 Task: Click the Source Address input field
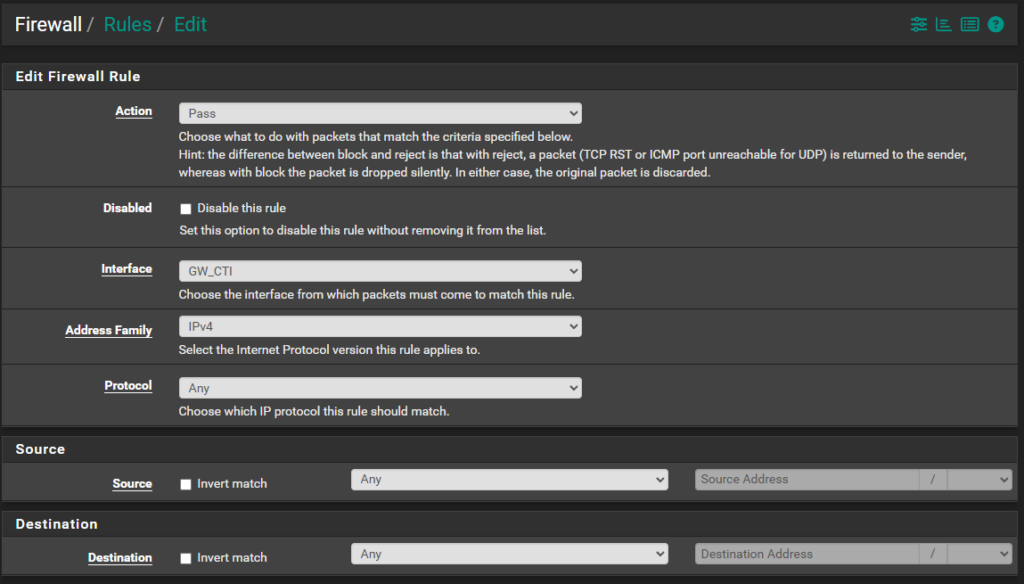click(x=806, y=480)
